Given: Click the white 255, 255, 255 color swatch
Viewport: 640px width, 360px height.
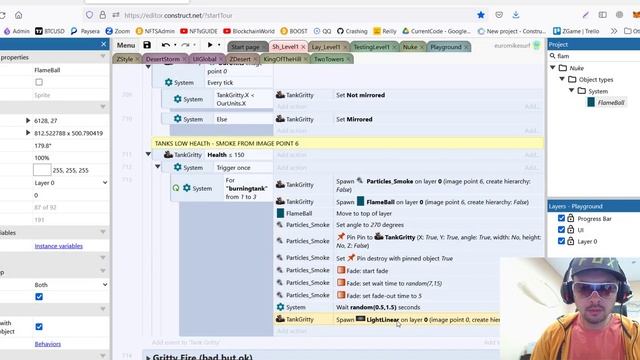Looking at the screenshot, I should coord(42,170).
